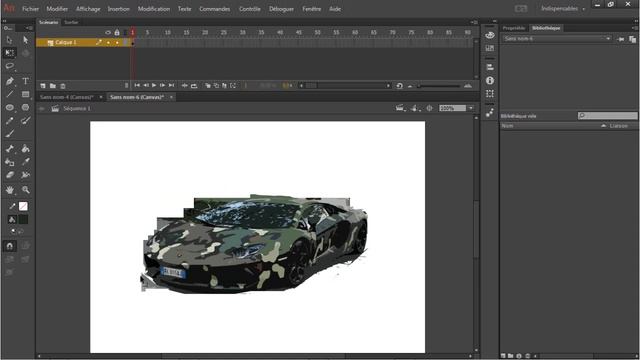This screenshot has width=640, height=360.
Task: Switch to the Propriétés tab
Action: (514, 28)
